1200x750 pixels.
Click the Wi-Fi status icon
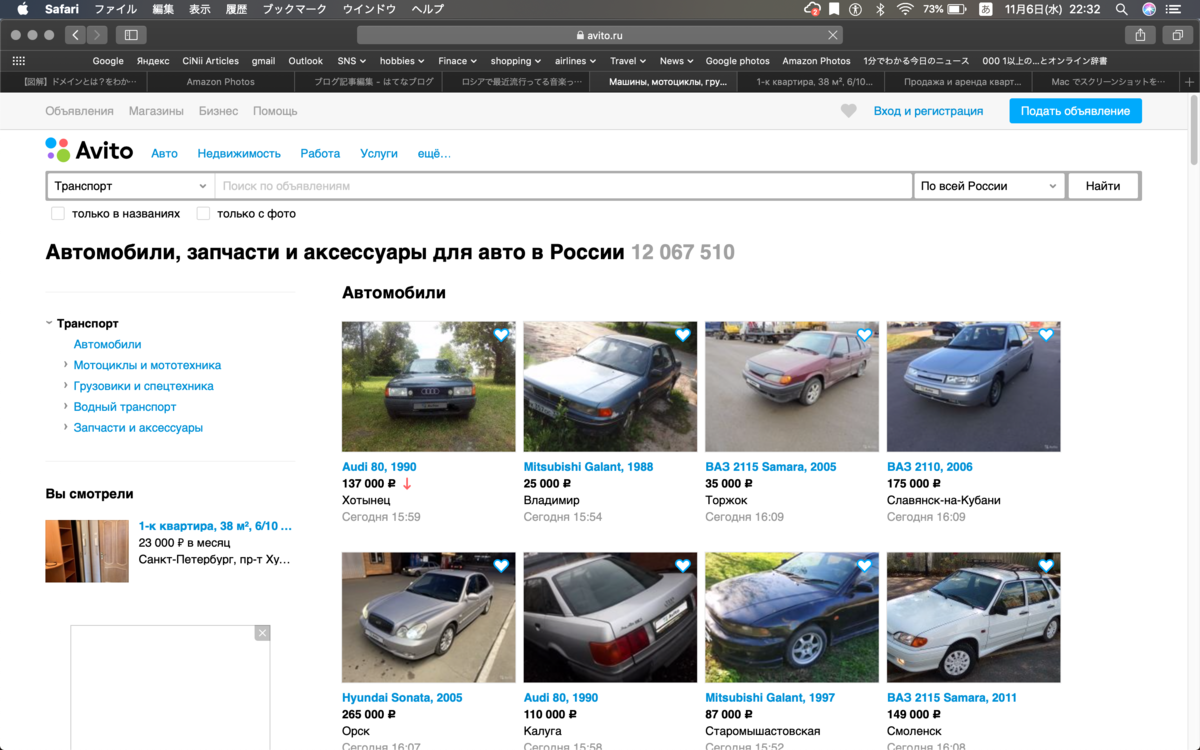pyautogui.click(x=905, y=9)
